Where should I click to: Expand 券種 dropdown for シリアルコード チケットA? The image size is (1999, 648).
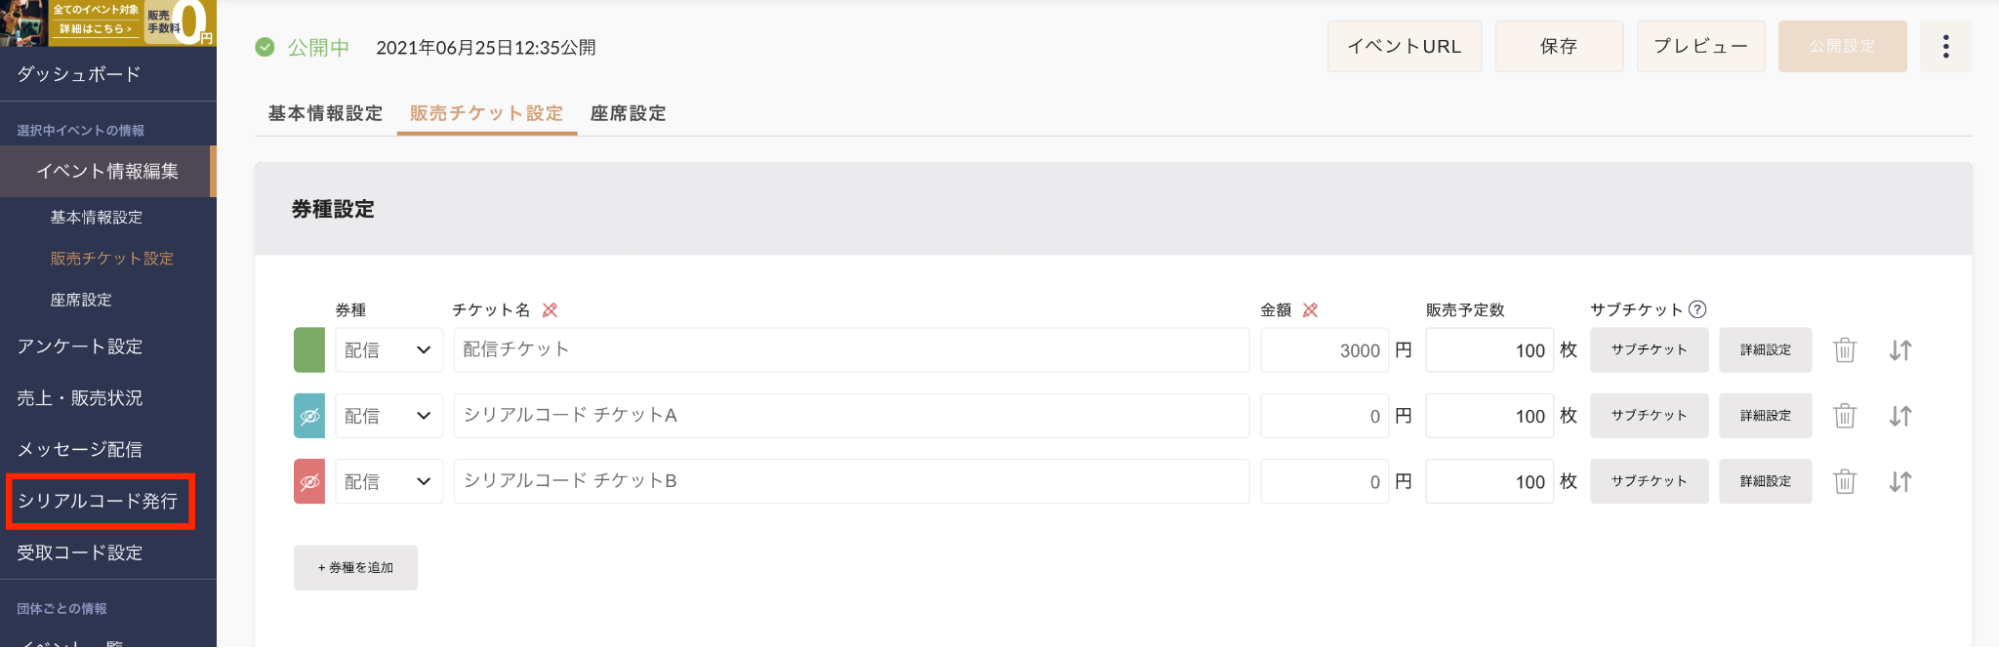388,416
